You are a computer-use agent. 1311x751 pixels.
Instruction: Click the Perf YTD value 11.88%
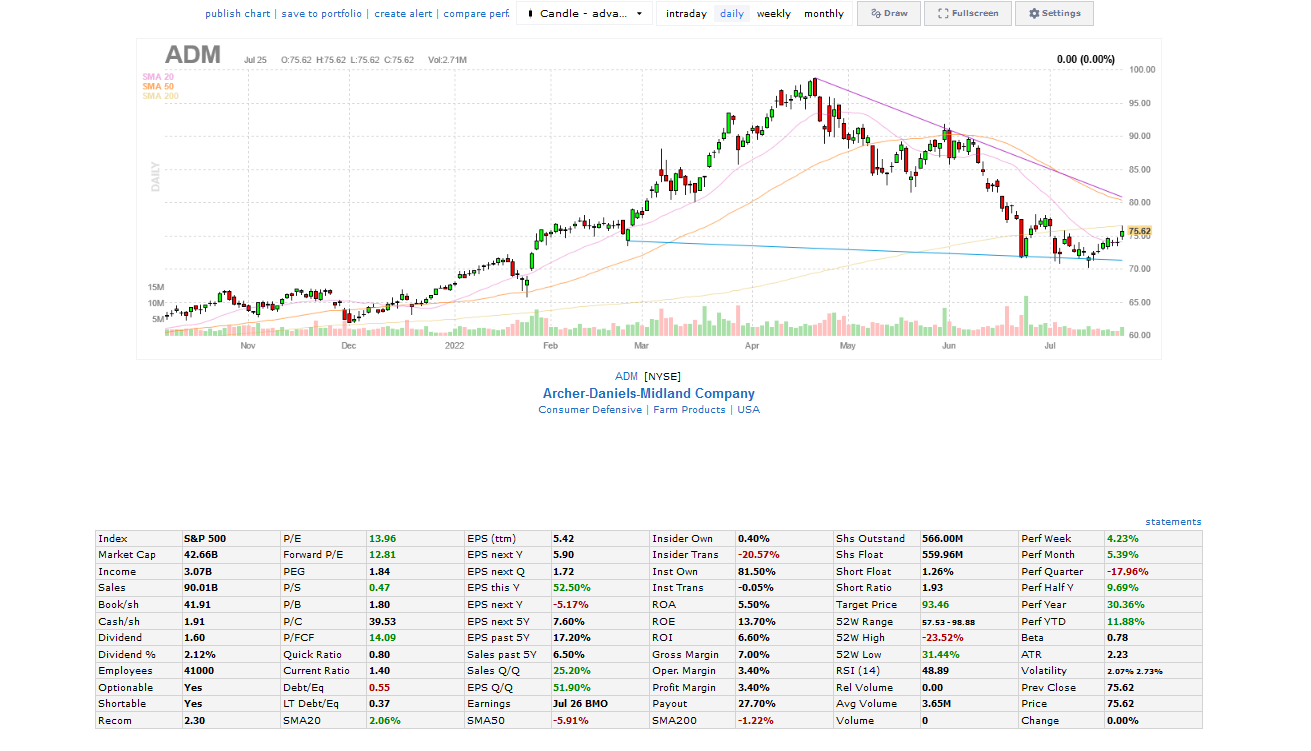click(1124, 621)
